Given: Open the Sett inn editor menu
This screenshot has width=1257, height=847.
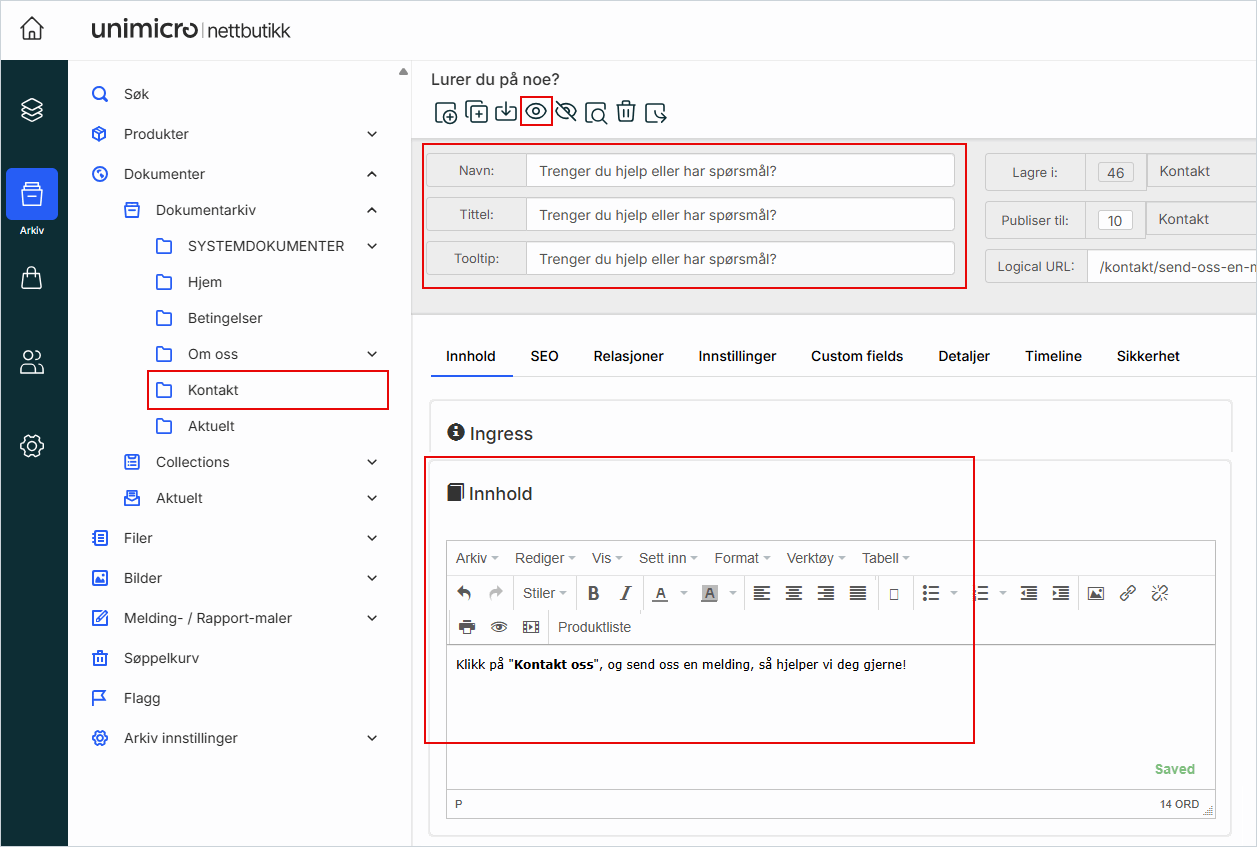Looking at the screenshot, I should coord(668,558).
